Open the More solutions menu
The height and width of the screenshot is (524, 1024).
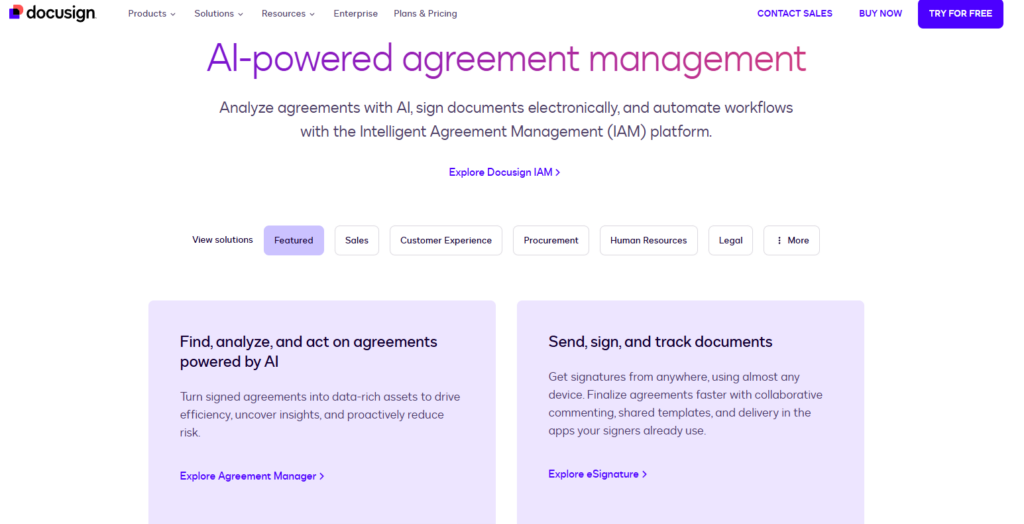coord(792,240)
